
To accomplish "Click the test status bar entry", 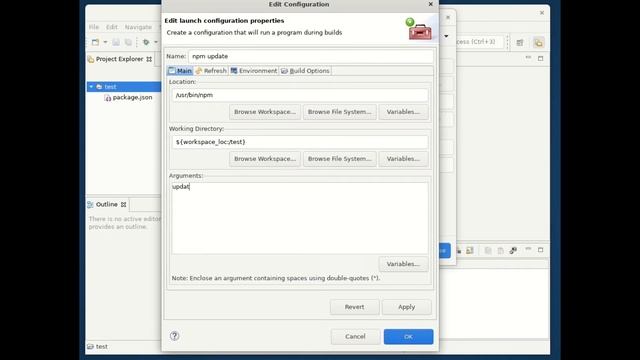I will click(98, 347).
